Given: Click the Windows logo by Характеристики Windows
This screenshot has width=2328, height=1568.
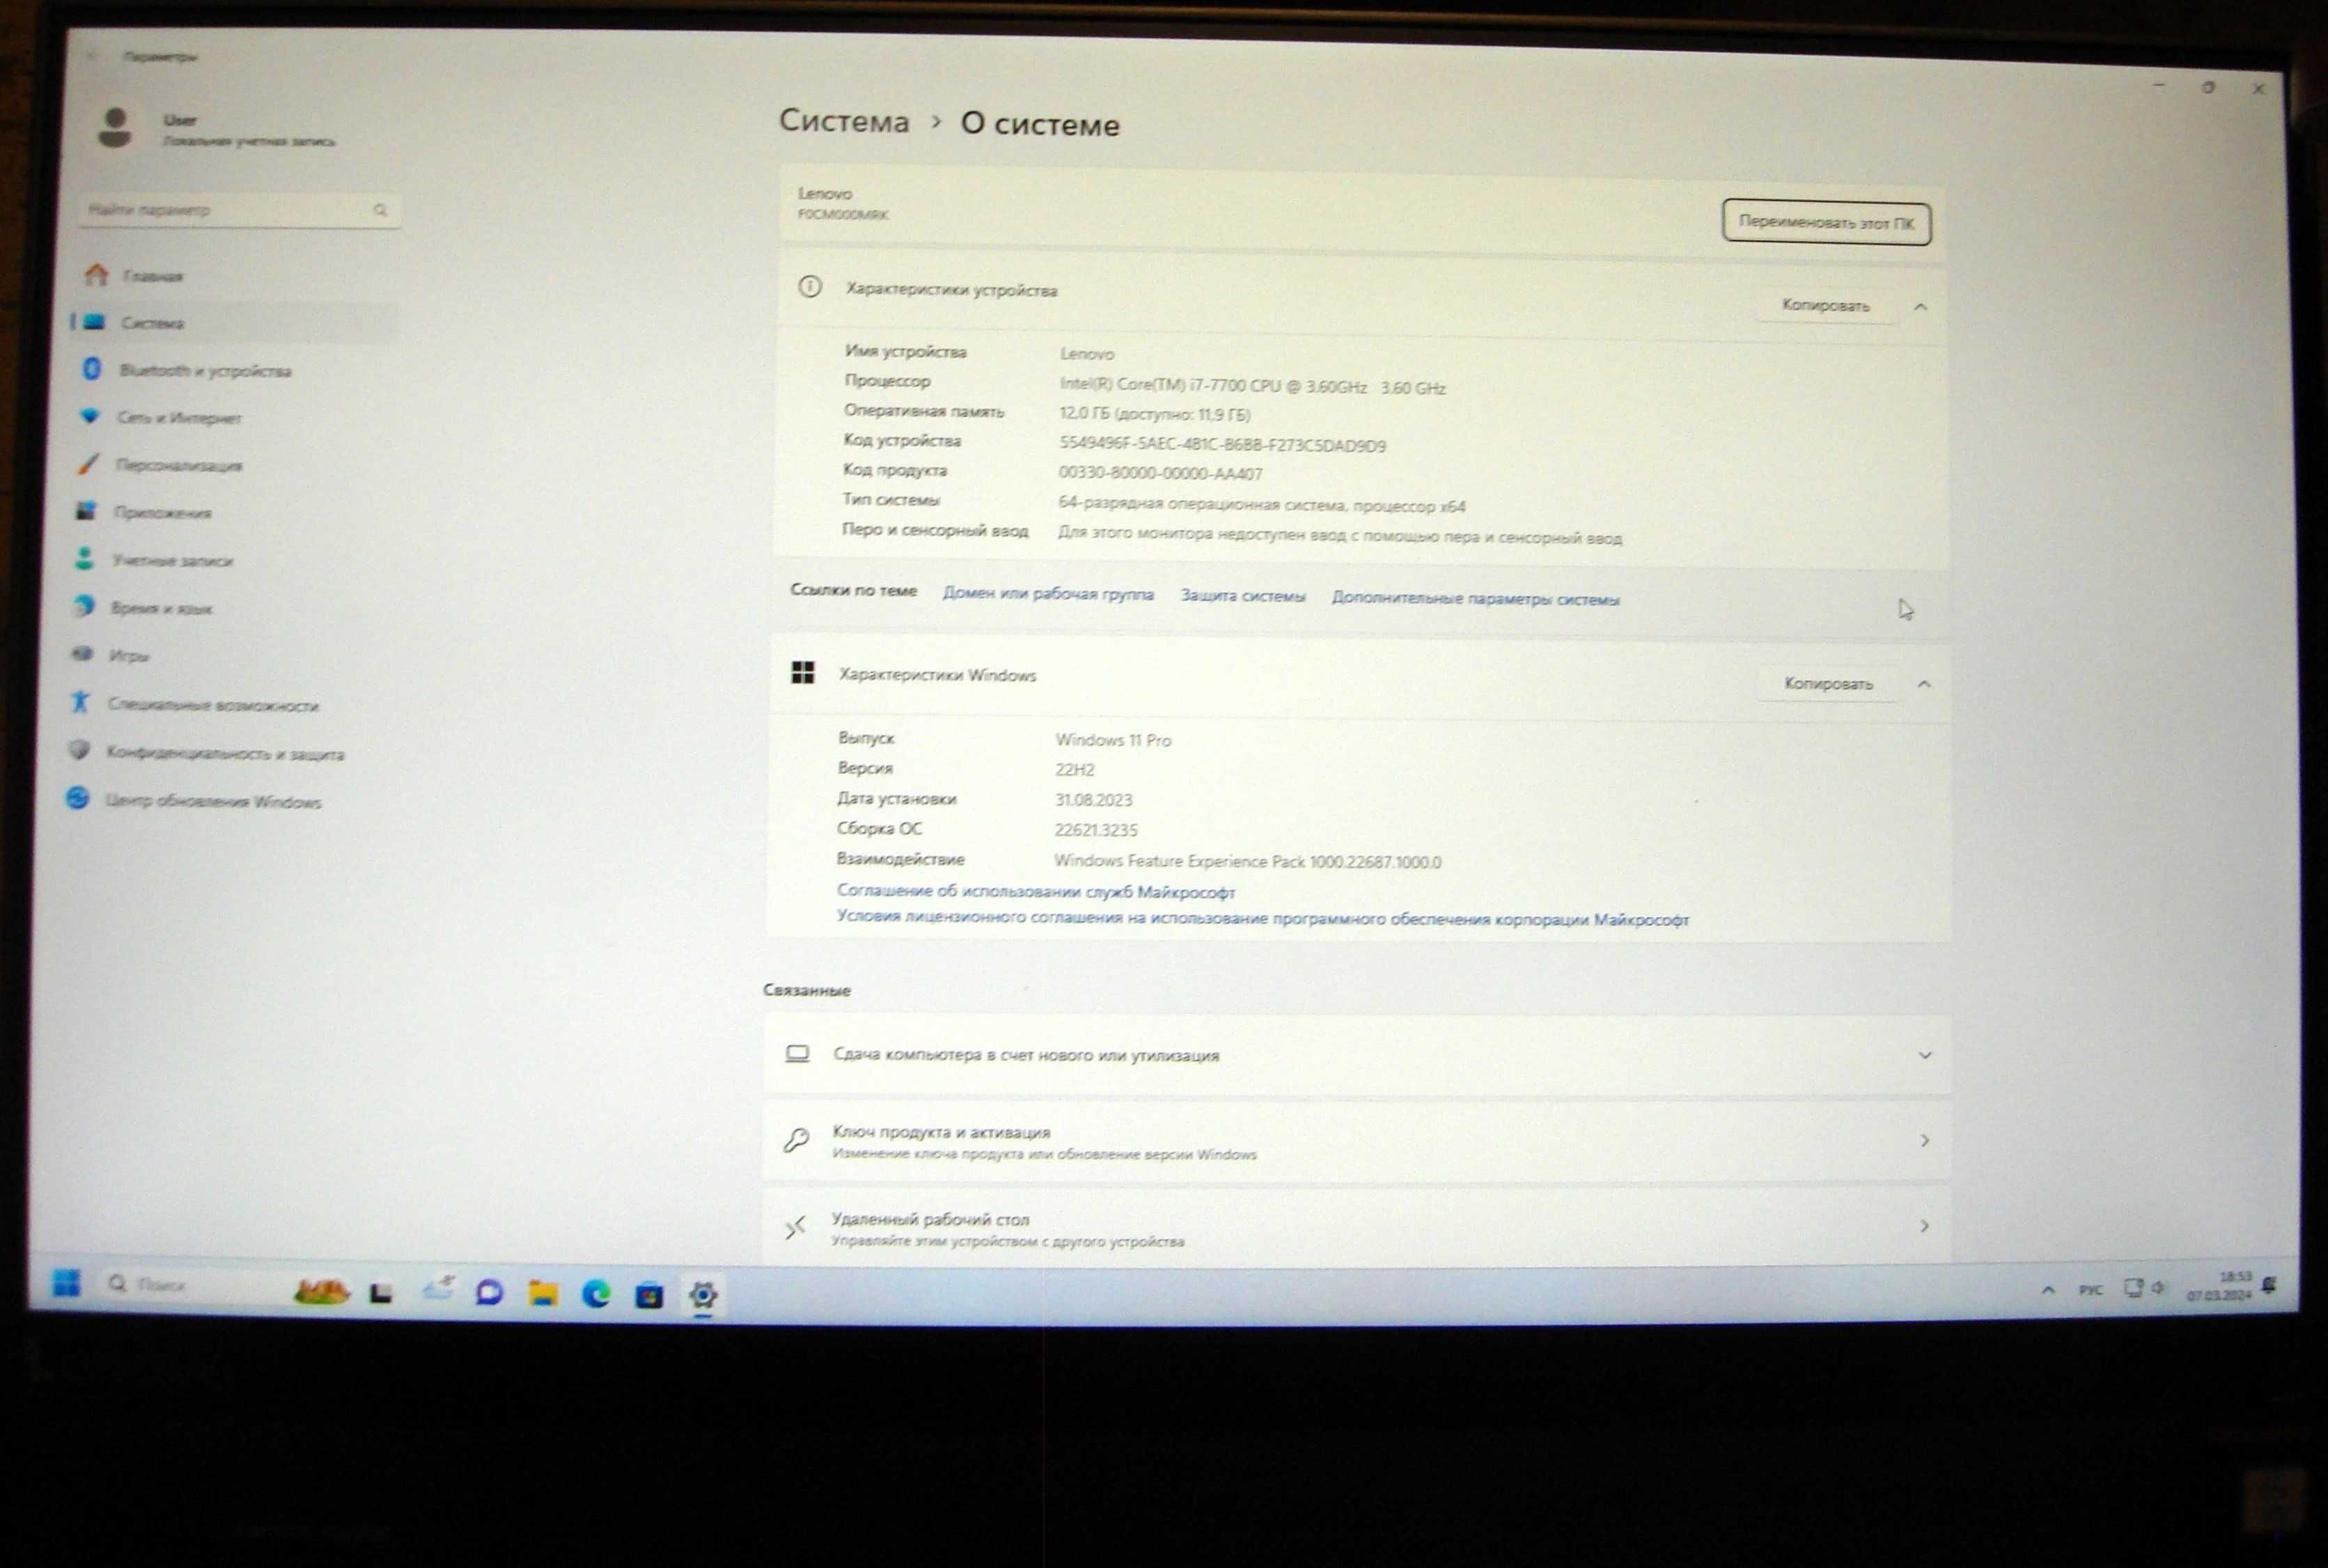Looking at the screenshot, I should click(x=803, y=672).
